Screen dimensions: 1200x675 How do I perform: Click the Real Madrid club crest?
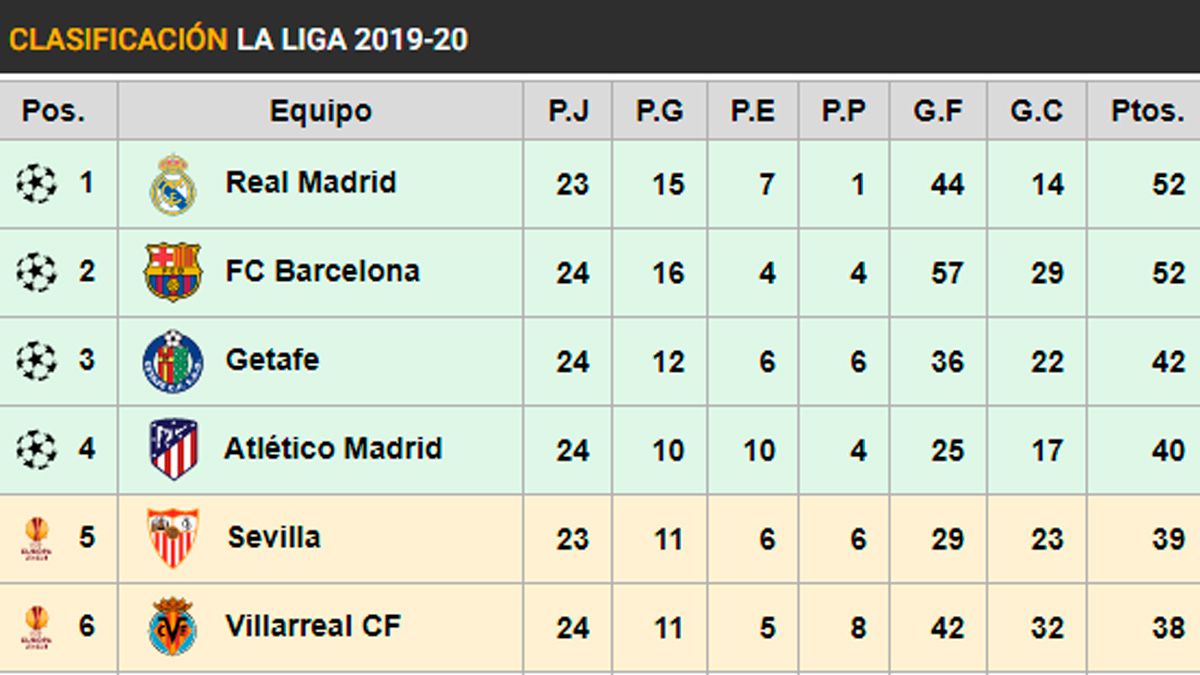[173, 185]
